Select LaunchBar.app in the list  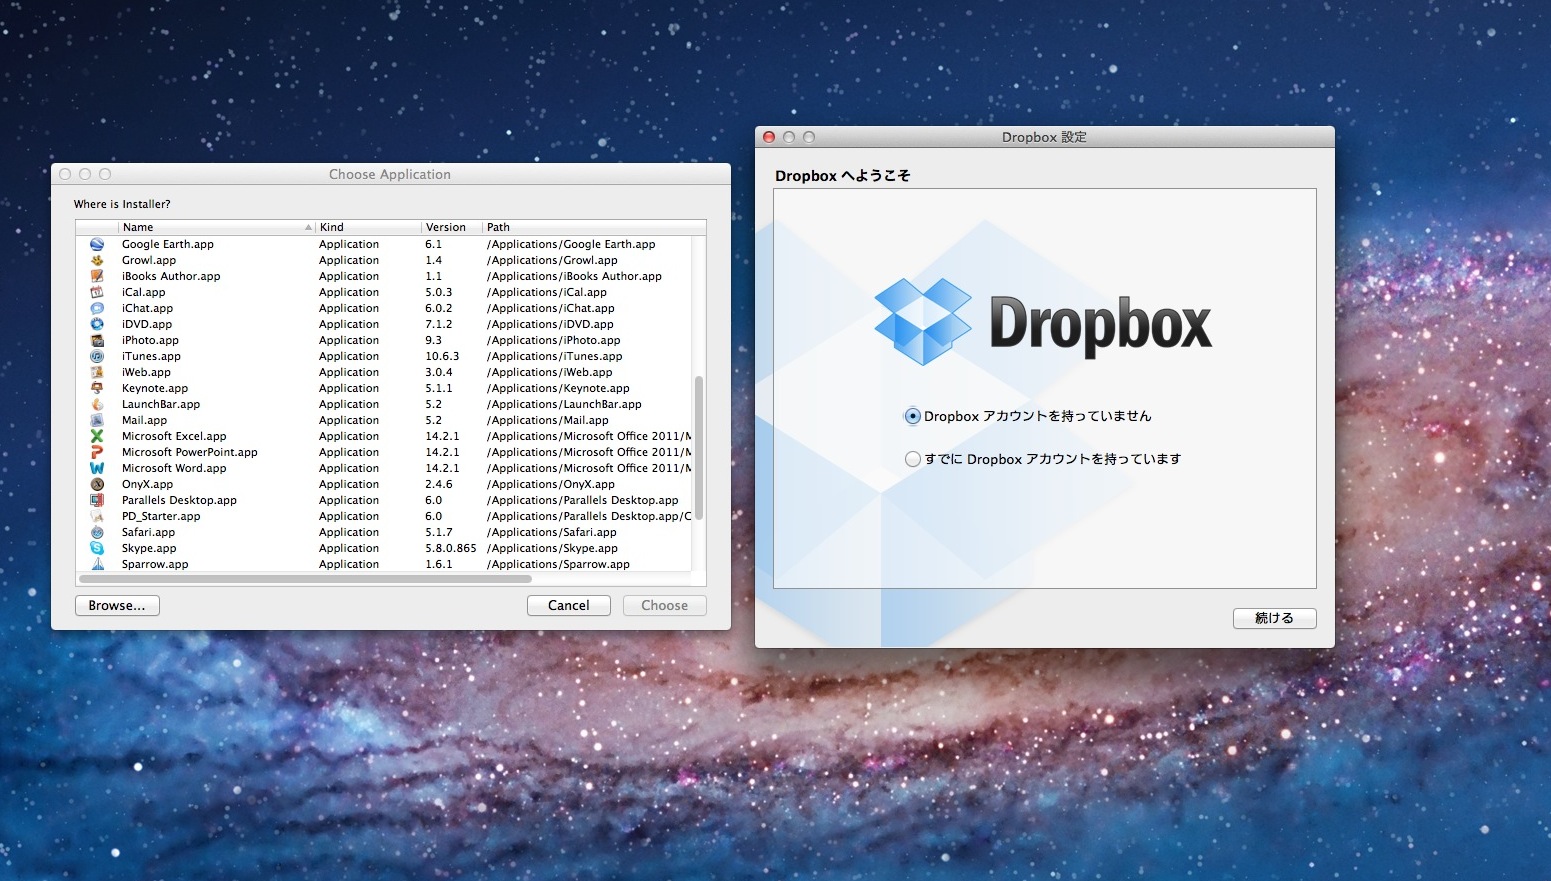click(161, 404)
